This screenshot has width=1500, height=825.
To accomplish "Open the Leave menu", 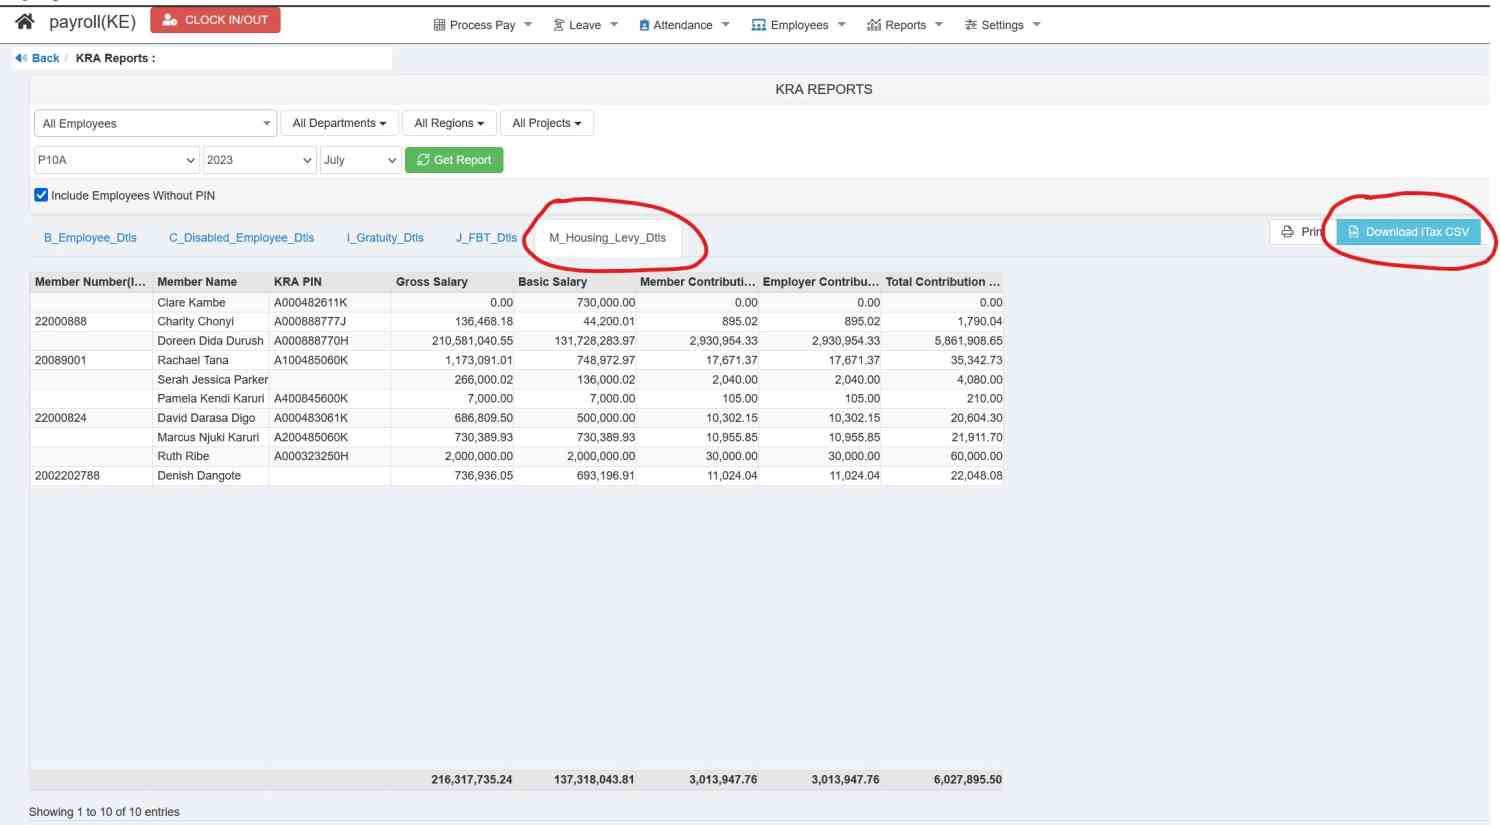I will tap(585, 25).
